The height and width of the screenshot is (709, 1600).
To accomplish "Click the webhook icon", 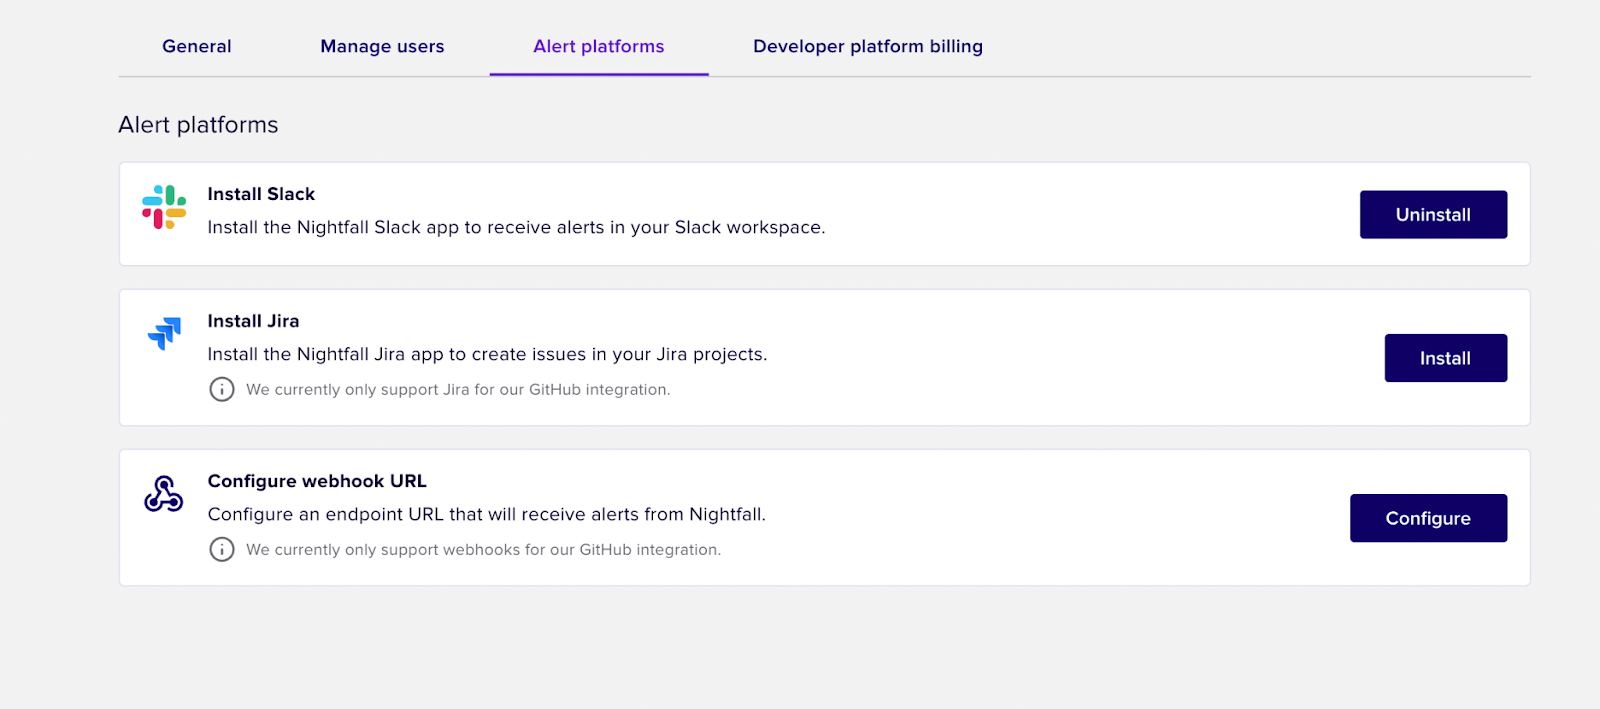I will coord(163,494).
